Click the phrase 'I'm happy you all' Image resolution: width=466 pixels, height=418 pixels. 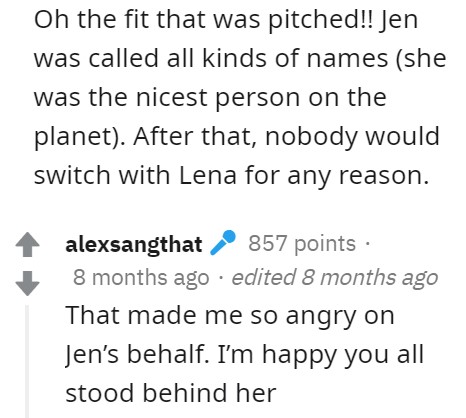point(320,354)
